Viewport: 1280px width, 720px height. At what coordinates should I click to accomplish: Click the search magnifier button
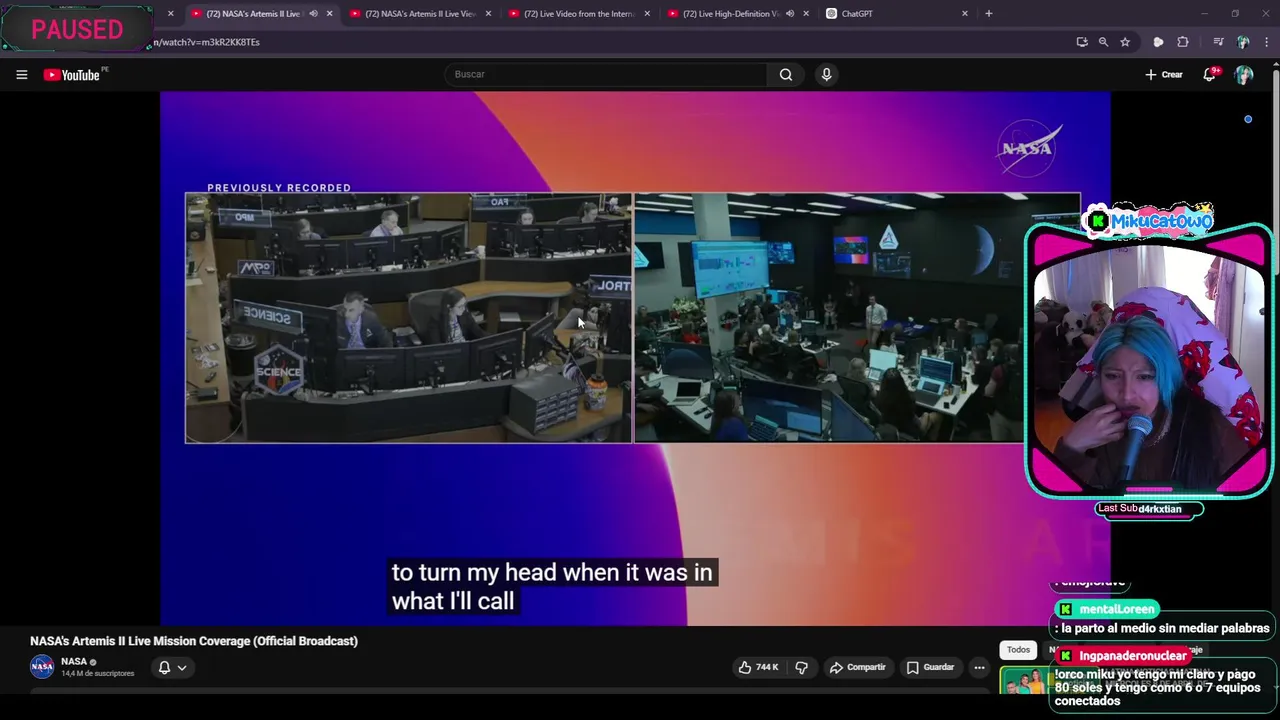pyautogui.click(x=786, y=75)
